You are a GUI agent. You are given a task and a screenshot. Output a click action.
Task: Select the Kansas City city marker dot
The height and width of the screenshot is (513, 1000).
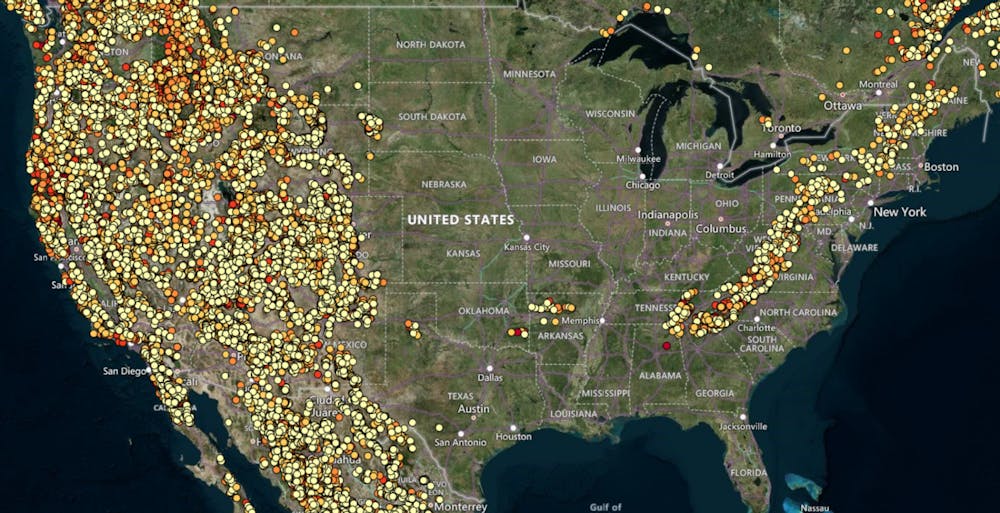(x=527, y=237)
